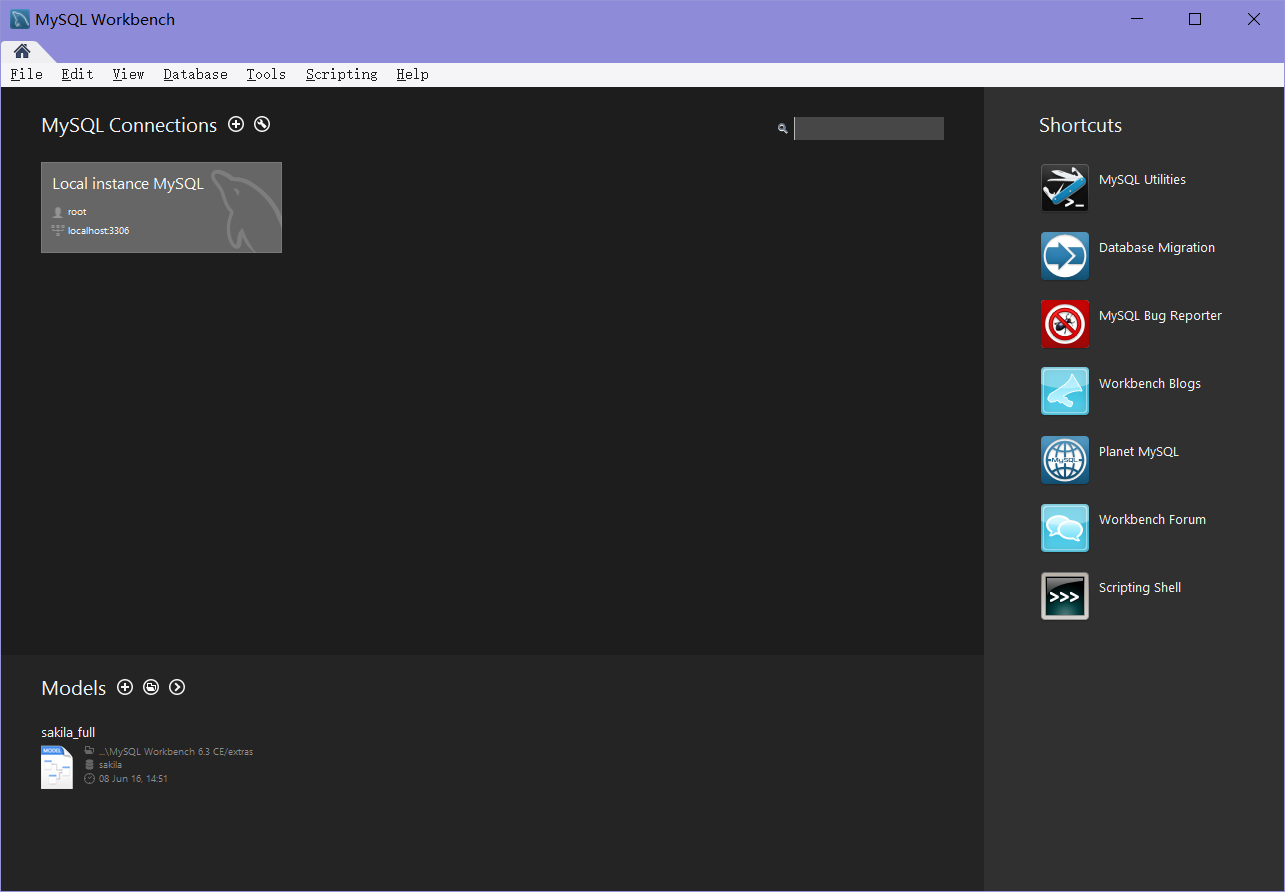Create a new model with plus icon
This screenshot has height=892, width=1285.
pos(125,687)
